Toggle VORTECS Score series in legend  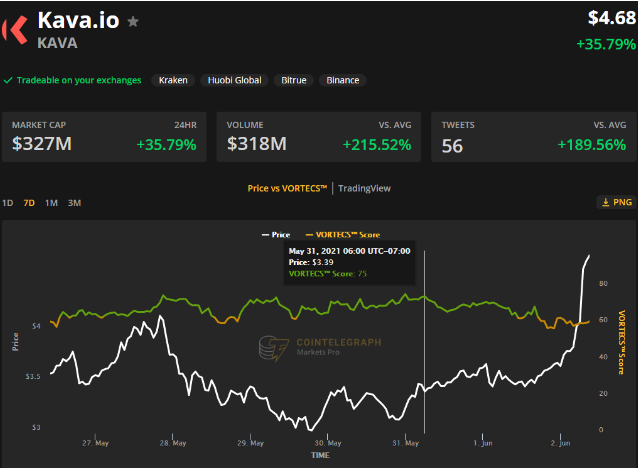(x=343, y=235)
